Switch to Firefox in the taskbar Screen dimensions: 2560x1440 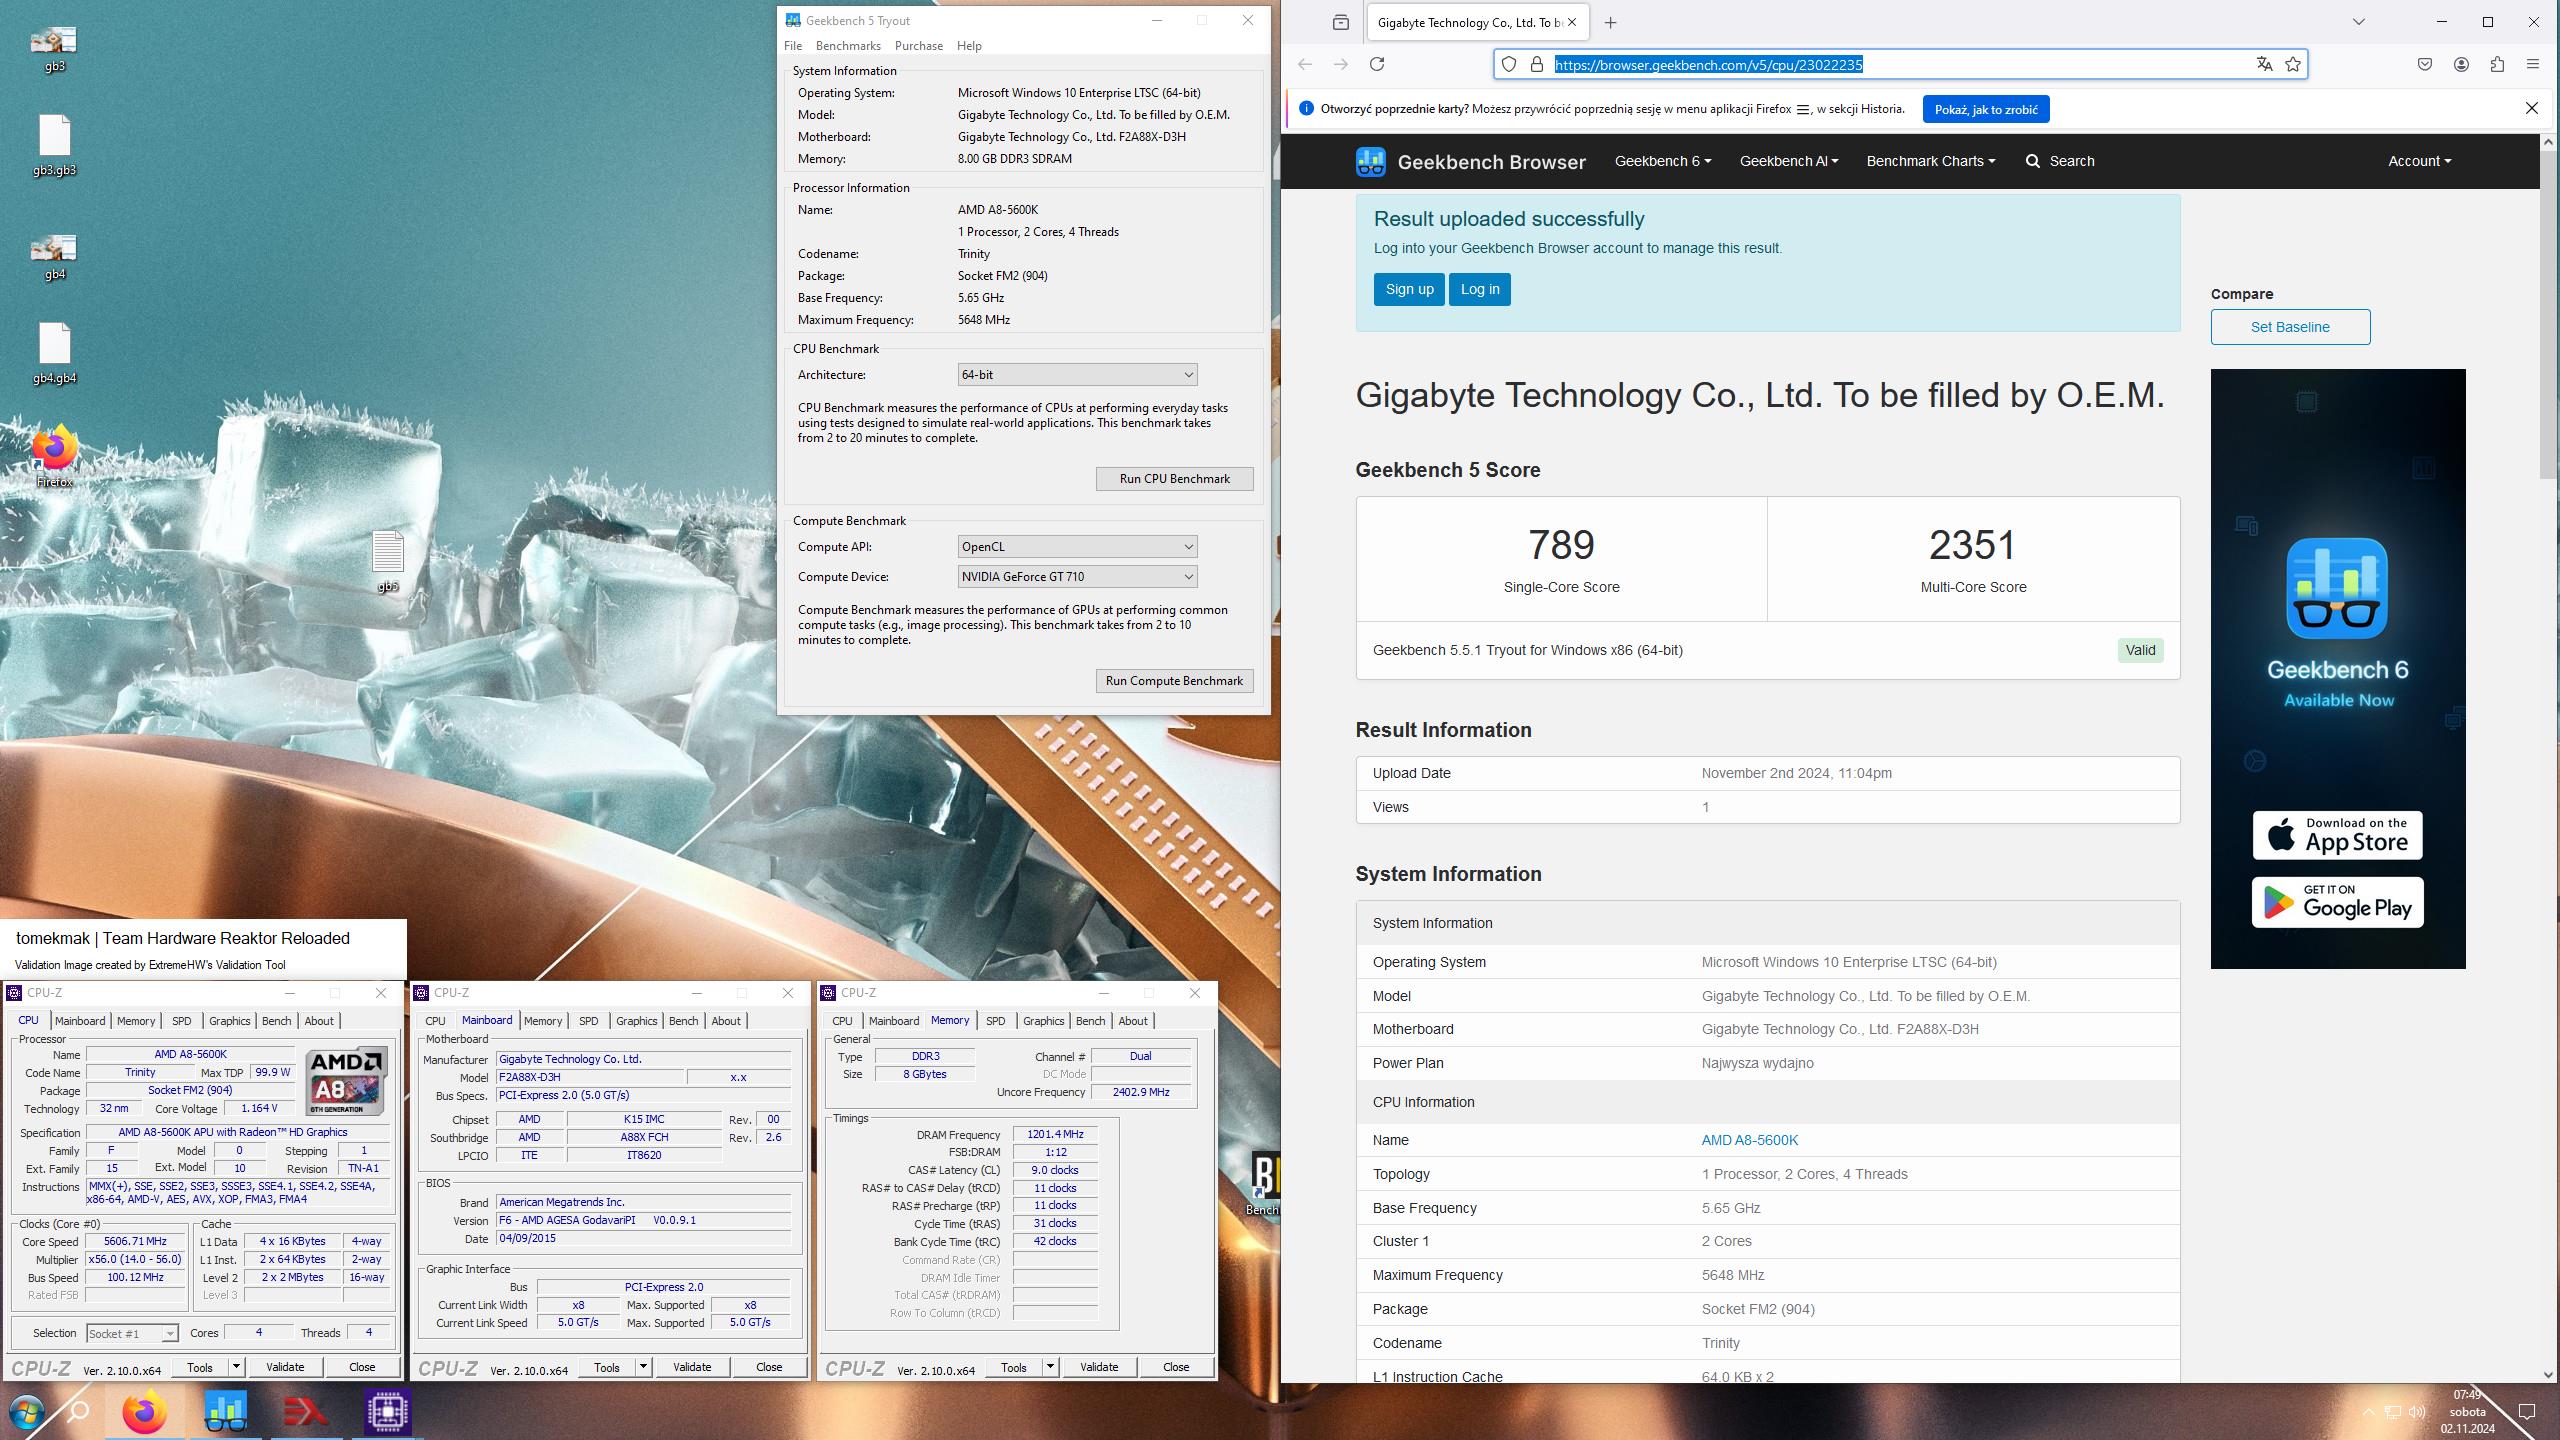[x=145, y=1412]
